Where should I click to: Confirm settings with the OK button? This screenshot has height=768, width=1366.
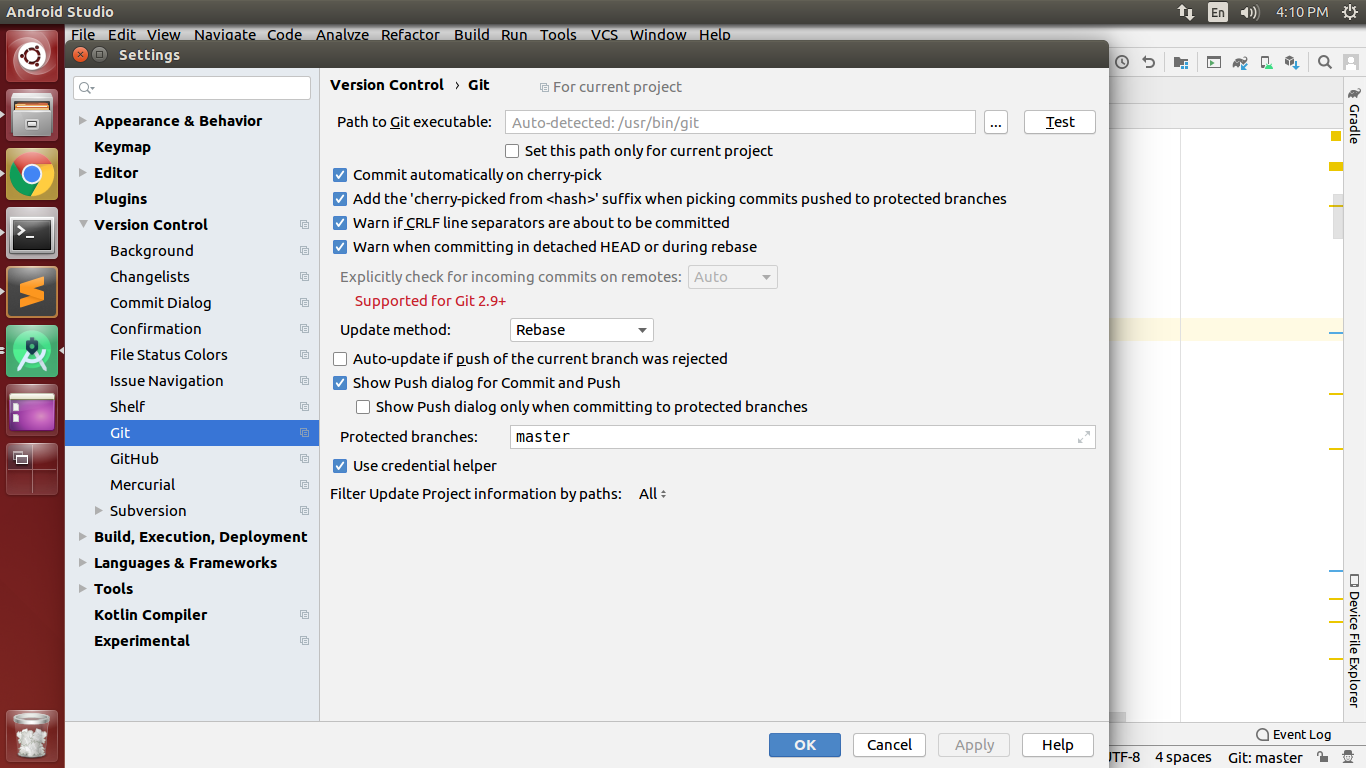point(805,745)
